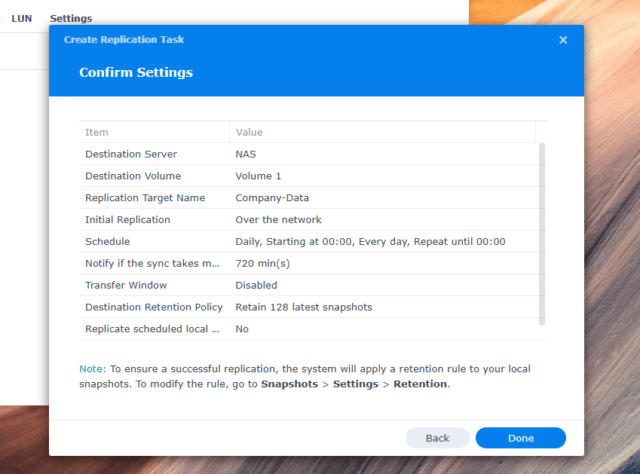
Task: Select the Schedule row label
Action: pos(107,242)
